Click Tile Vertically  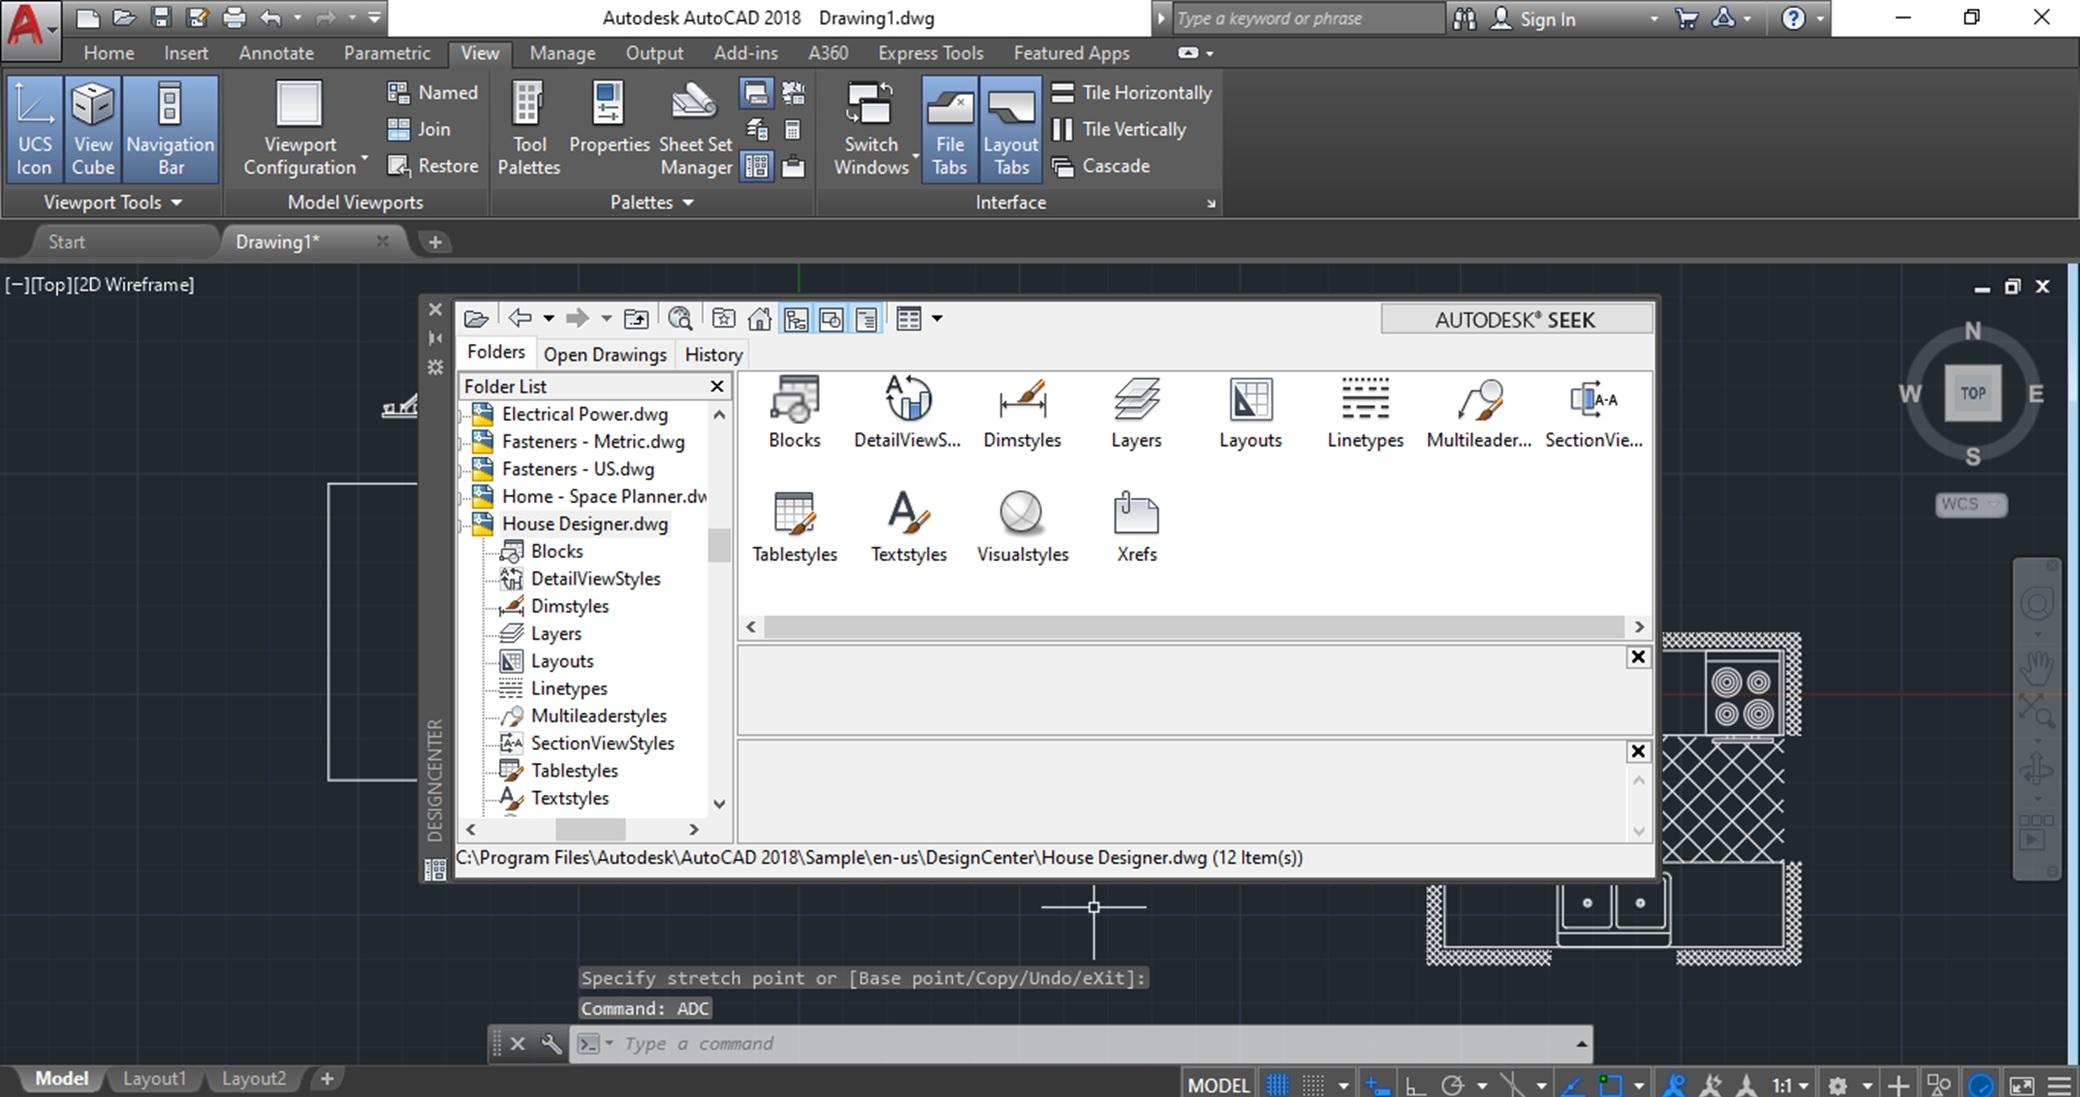tap(1119, 129)
